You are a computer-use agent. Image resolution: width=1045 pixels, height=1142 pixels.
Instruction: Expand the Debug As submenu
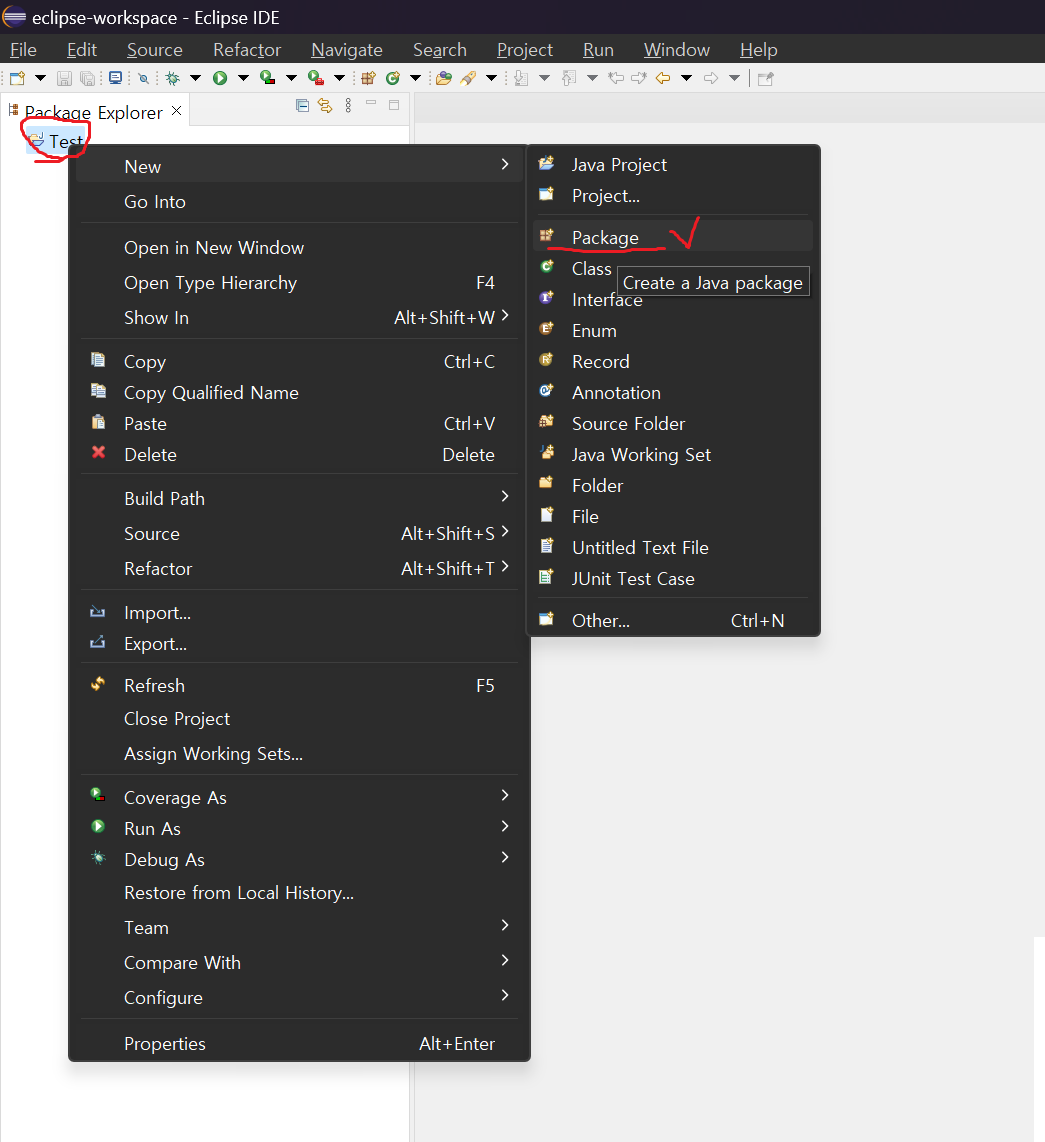299,859
